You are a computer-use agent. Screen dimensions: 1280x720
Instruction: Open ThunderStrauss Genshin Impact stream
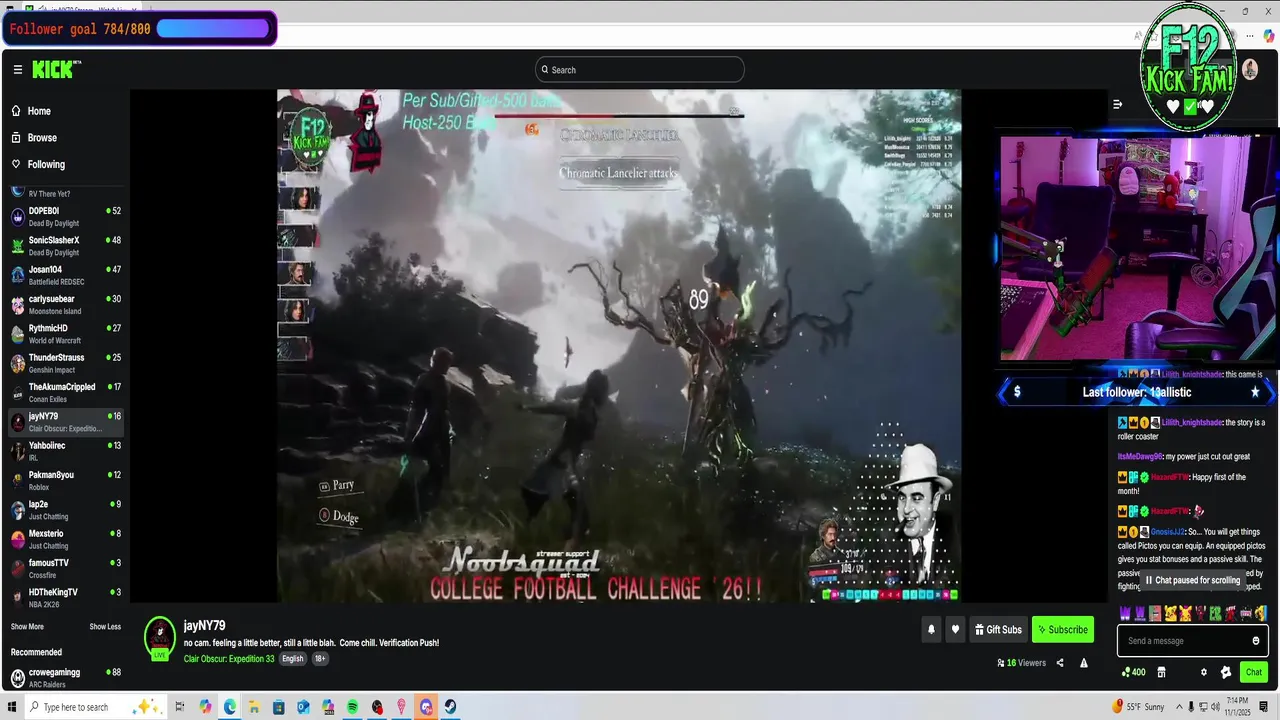coord(65,363)
